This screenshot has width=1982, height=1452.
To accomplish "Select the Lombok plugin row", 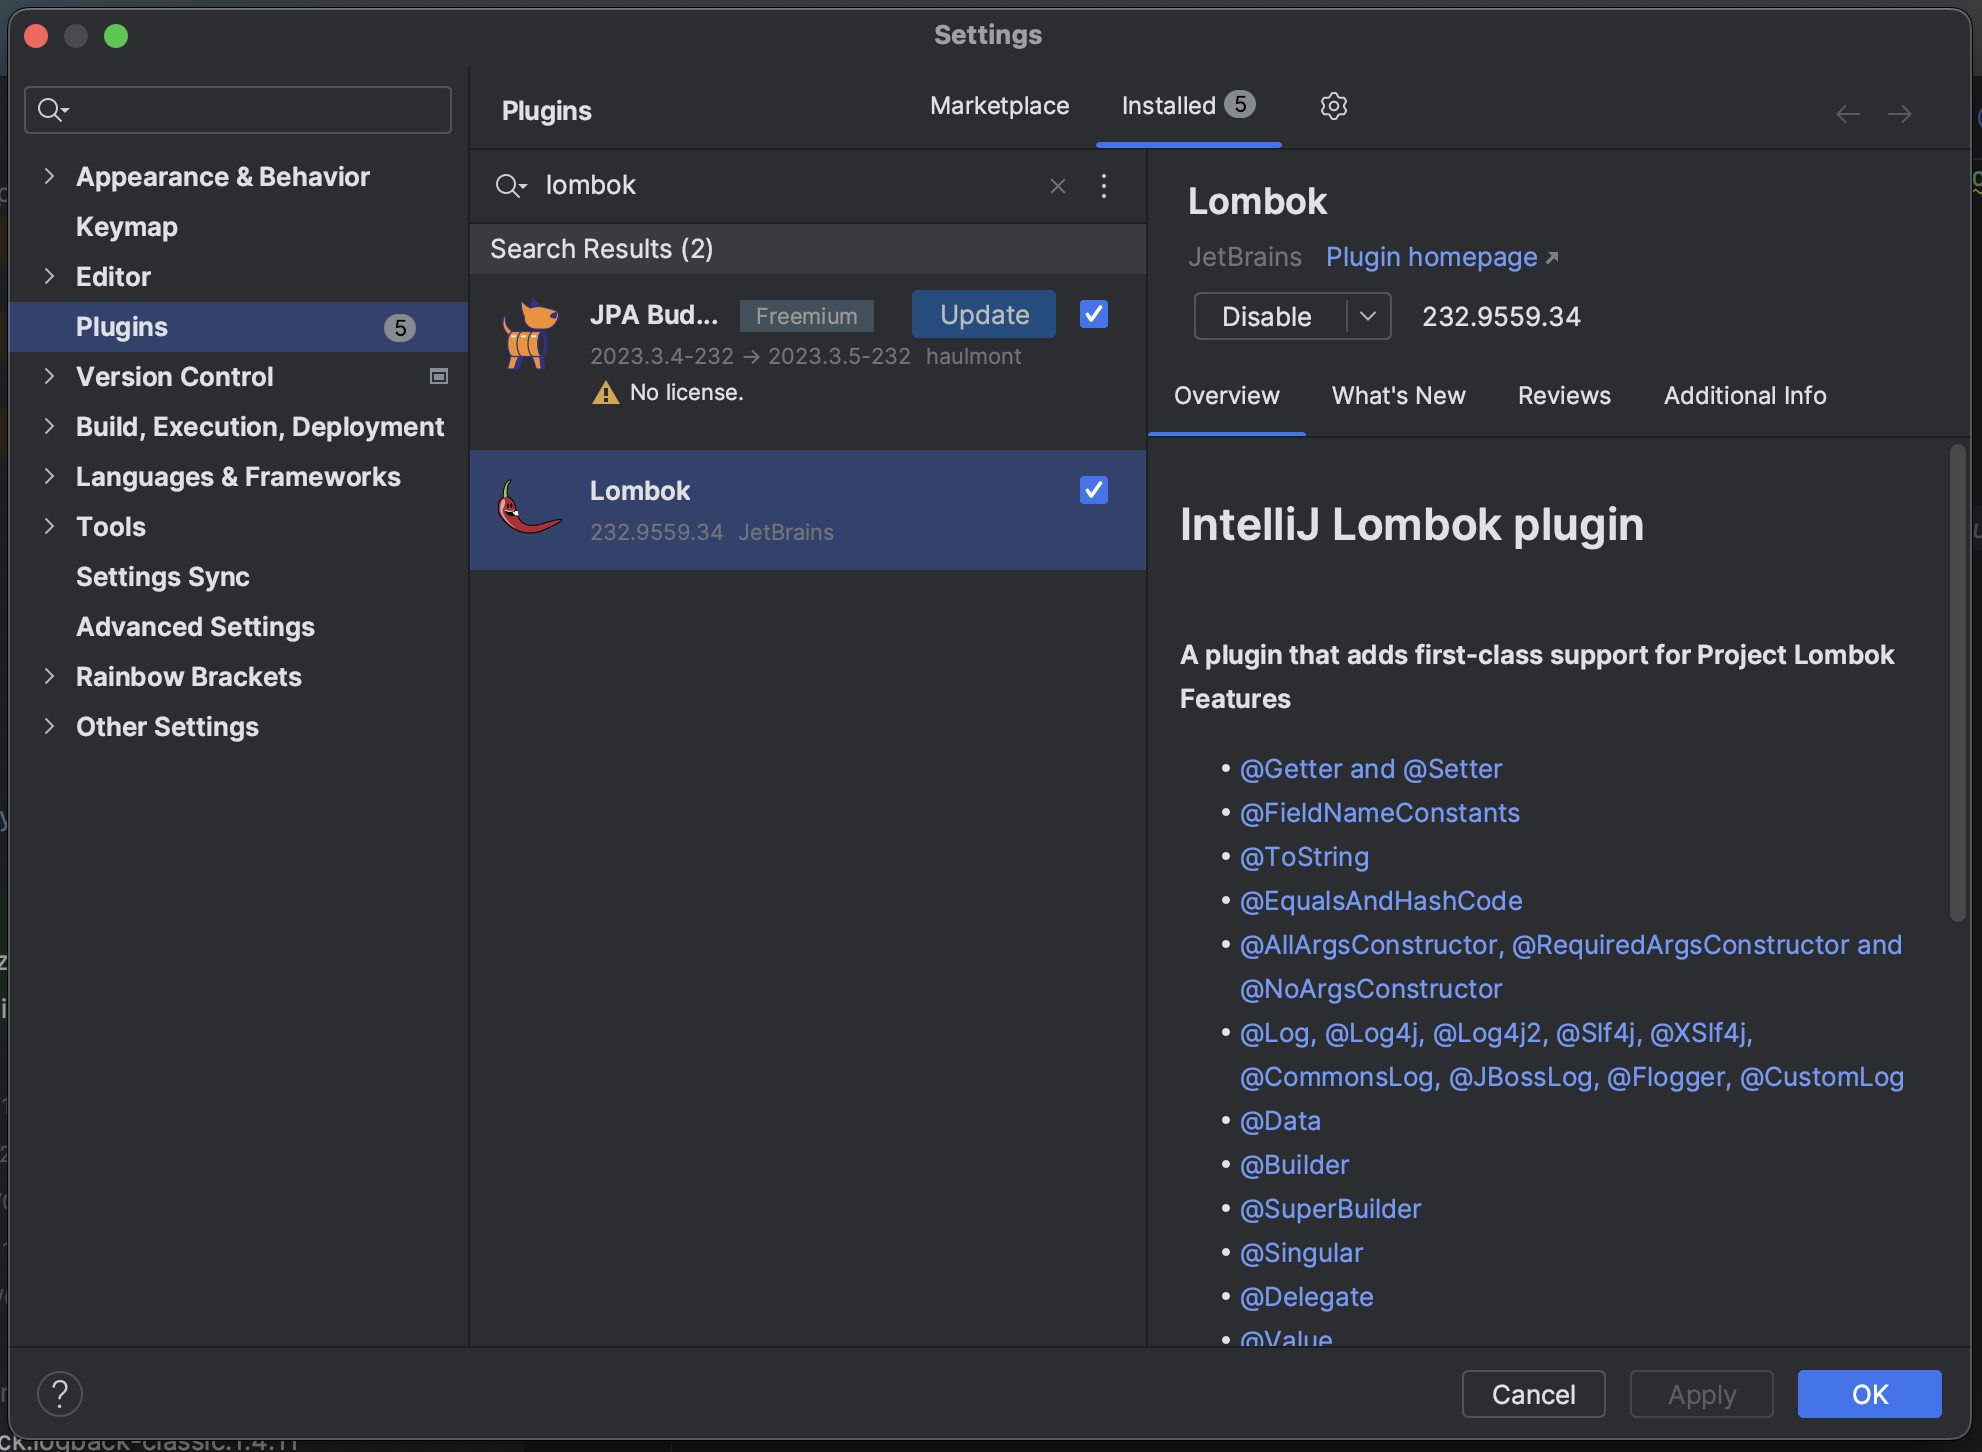I will pos(808,510).
